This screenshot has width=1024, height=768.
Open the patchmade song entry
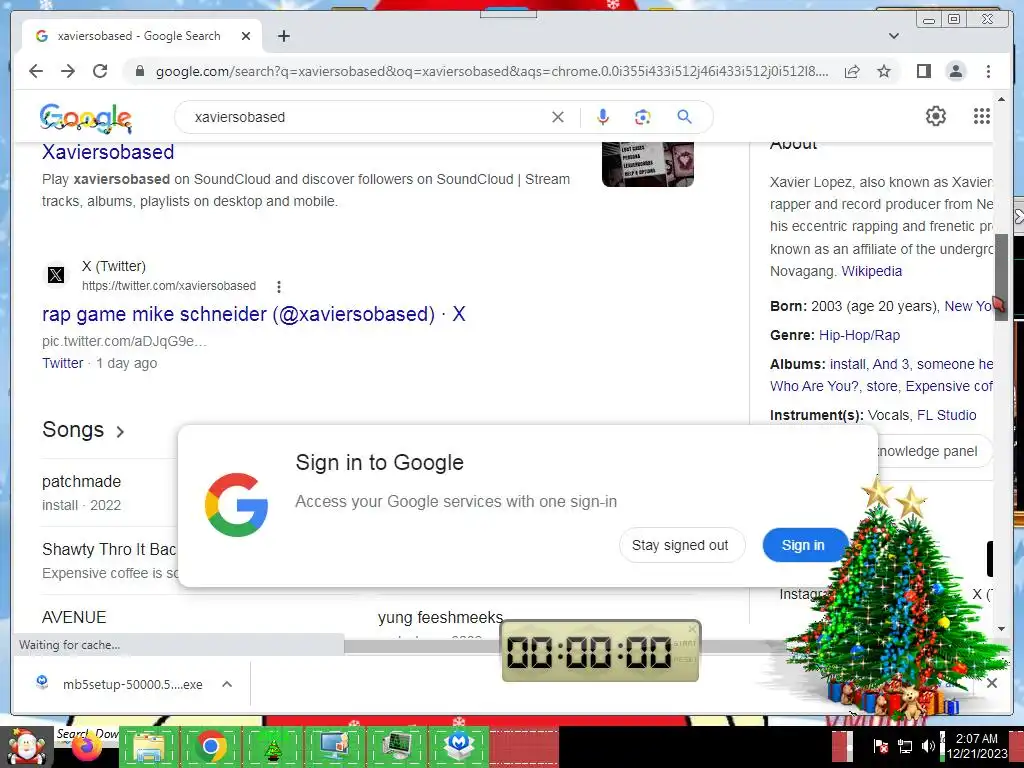82,481
